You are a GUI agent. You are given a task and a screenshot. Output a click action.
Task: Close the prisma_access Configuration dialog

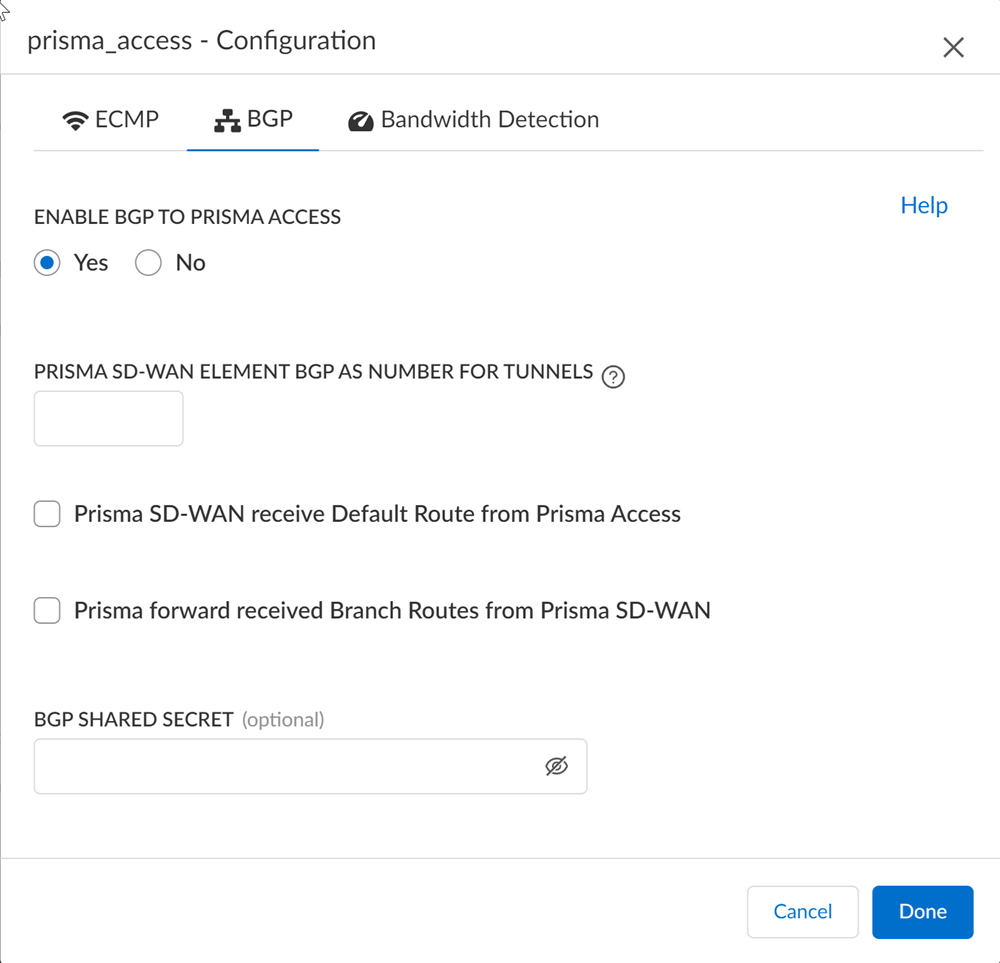click(x=953, y=47)
